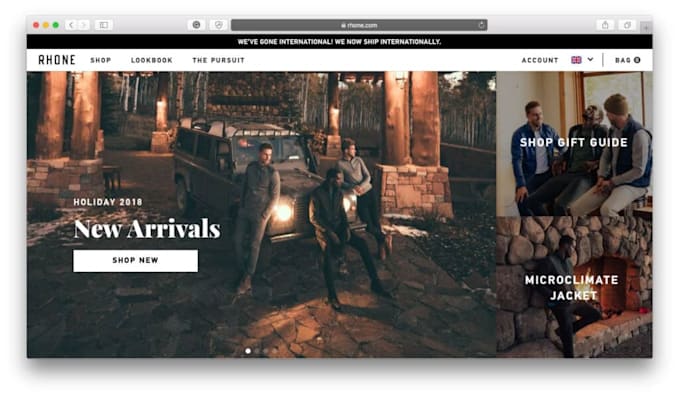Open the SHOP menu
Screen dimensions: 680x398
[x=101, y=60]
